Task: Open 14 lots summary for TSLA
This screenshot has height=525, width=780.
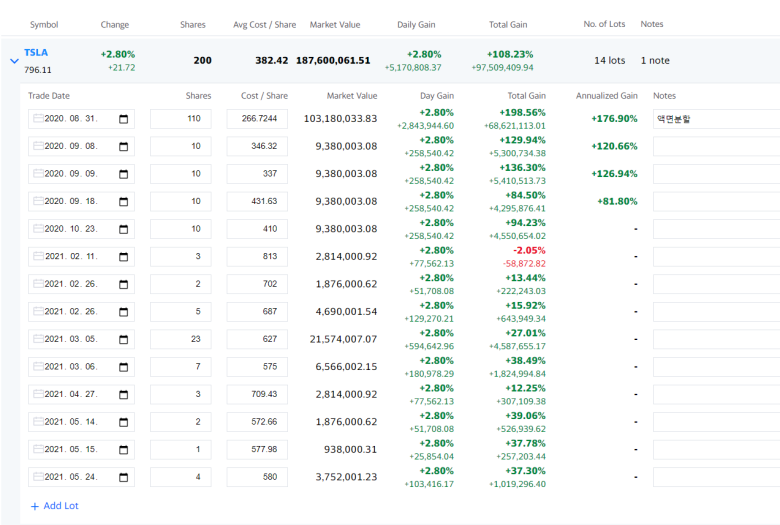Action: 609,60
